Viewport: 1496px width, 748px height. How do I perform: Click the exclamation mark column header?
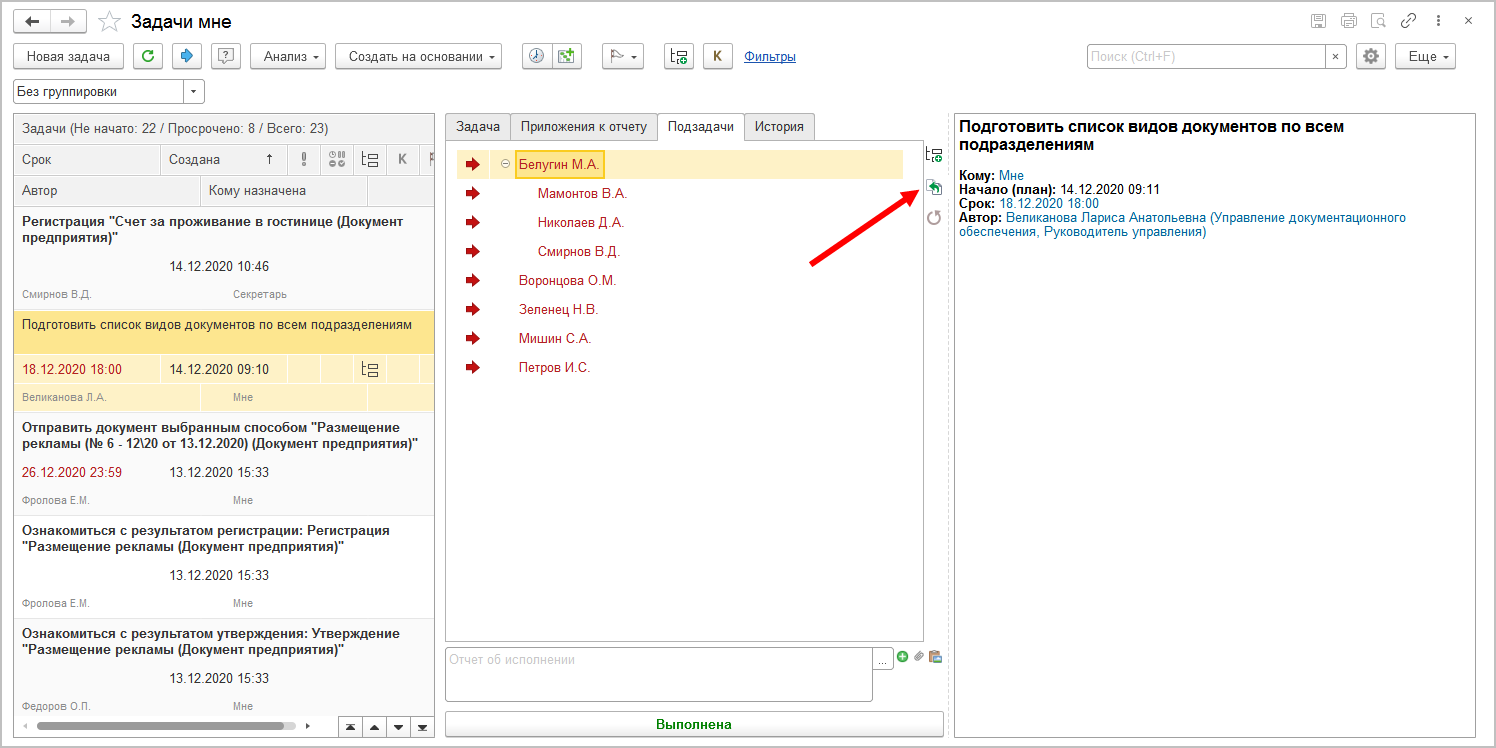(x=304, y=159)
